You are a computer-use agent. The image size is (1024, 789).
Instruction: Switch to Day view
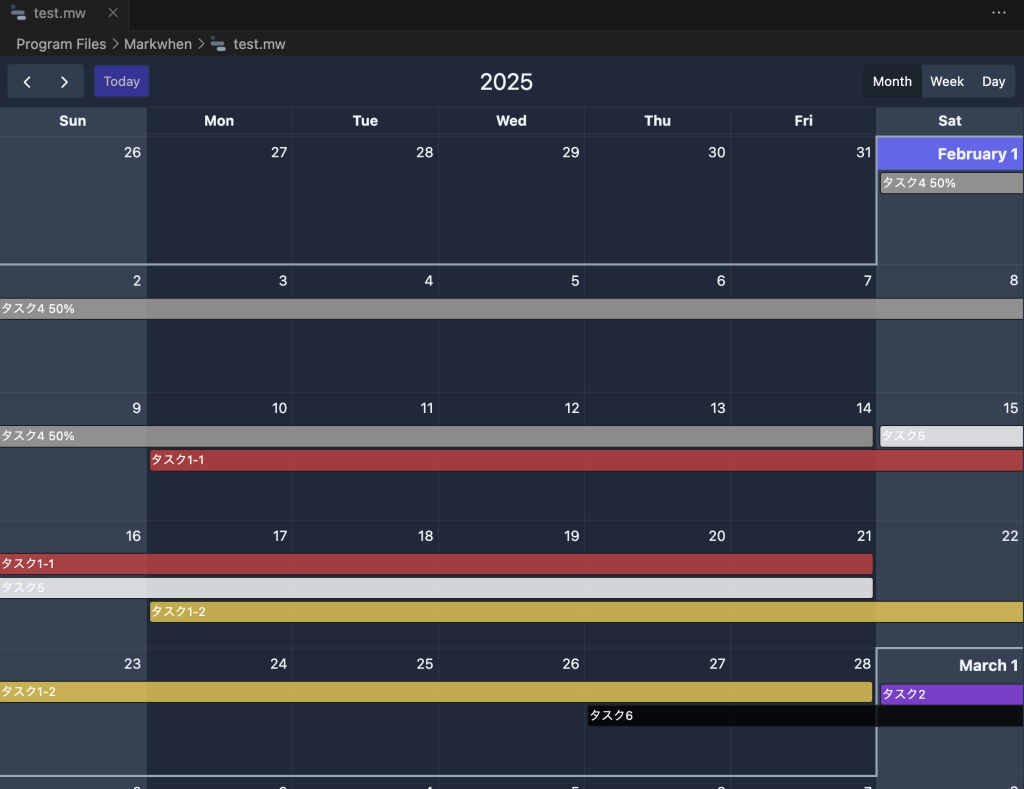click(x=993, y=82)
